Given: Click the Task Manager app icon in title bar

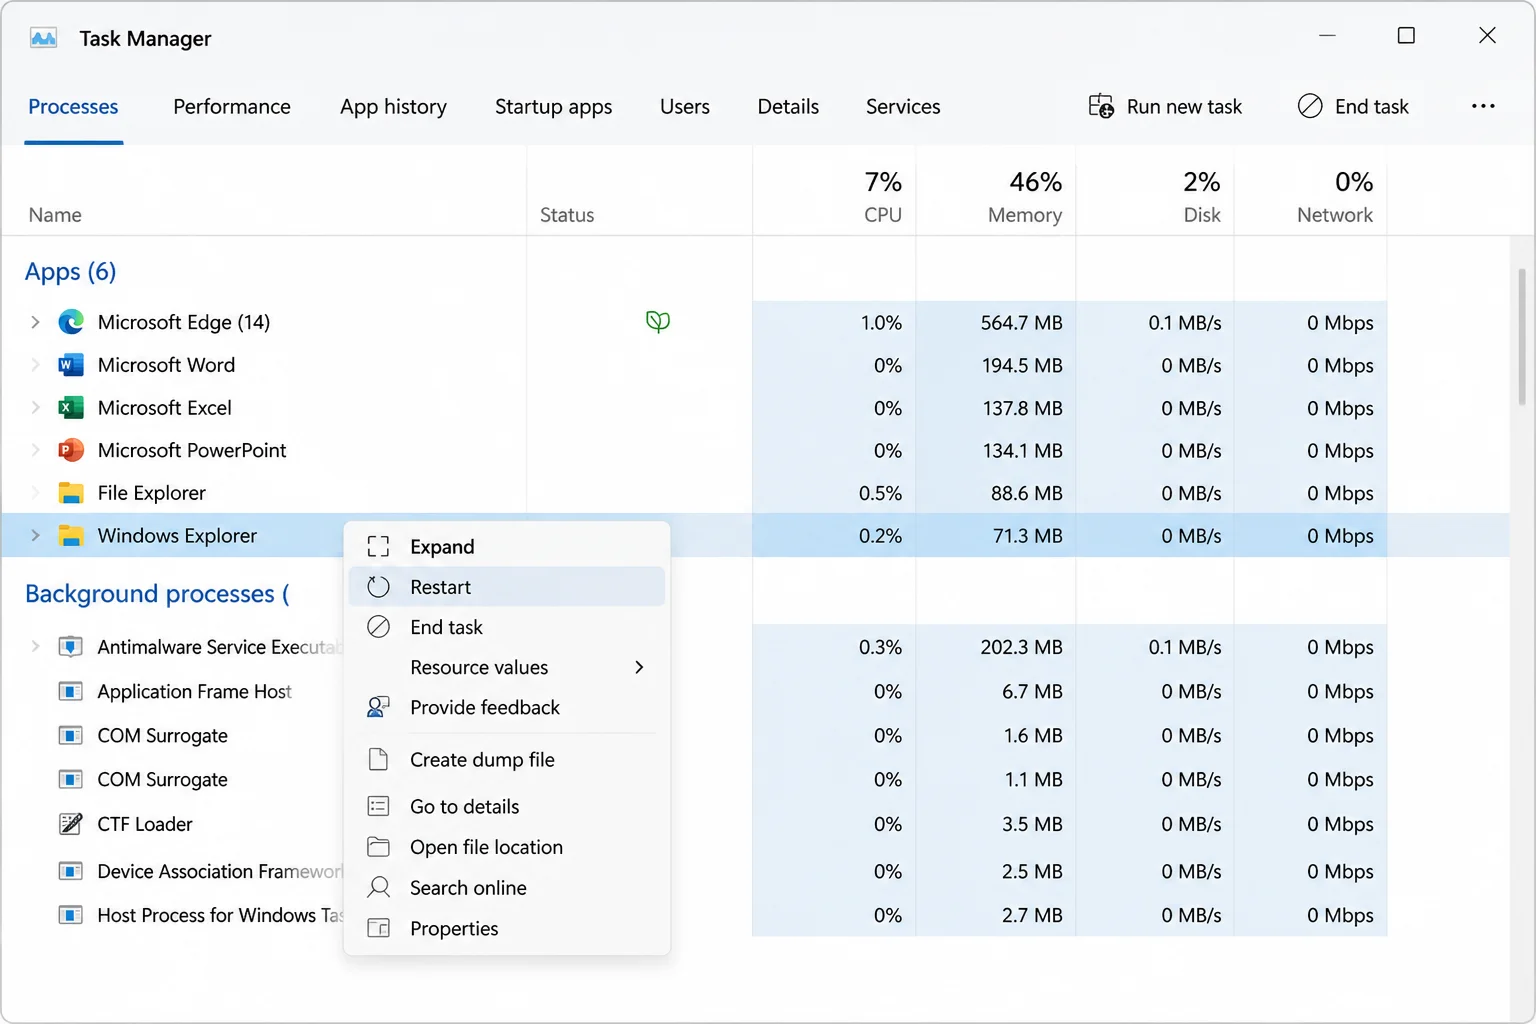Looking at the screenshot, I should [x=44, y=38].
